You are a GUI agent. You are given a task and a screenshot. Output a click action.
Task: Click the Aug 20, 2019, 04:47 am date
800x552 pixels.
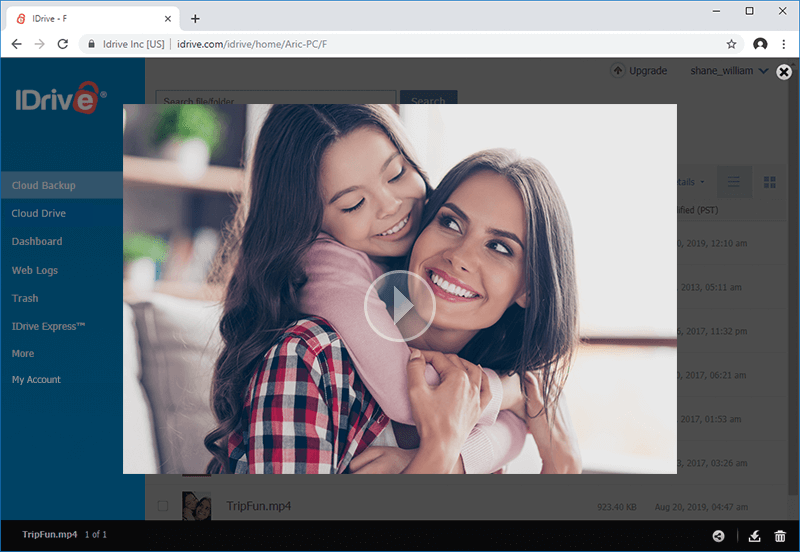click(x=701, y=507)
